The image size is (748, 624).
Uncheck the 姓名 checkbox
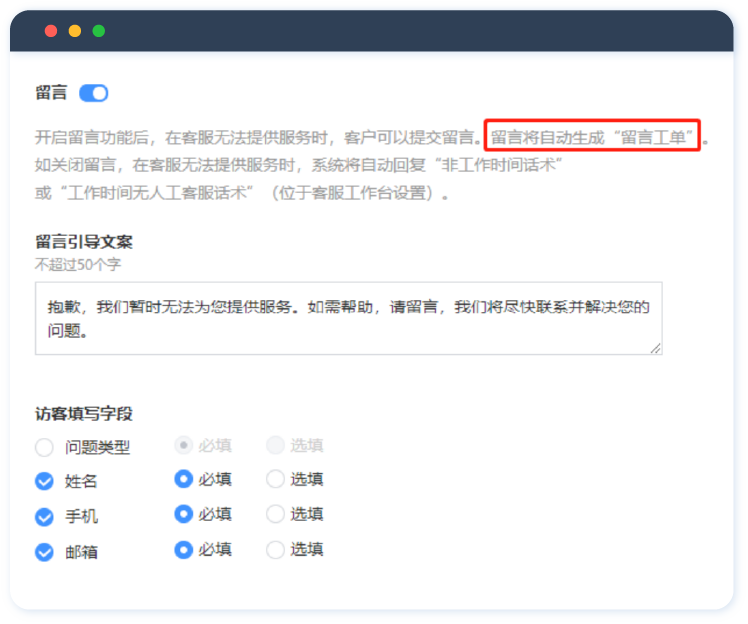[44, 481]
